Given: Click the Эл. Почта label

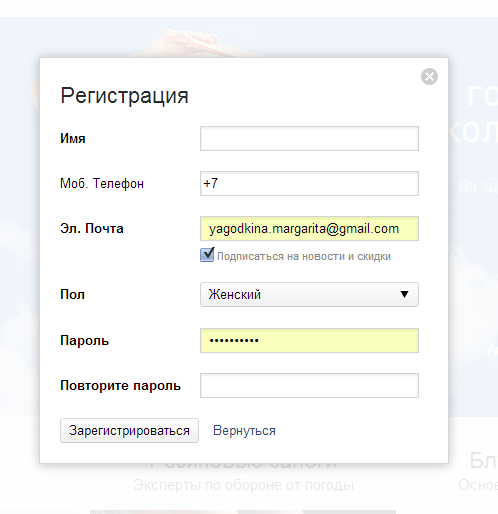Looking at the screenshot, I should point(92,229).
